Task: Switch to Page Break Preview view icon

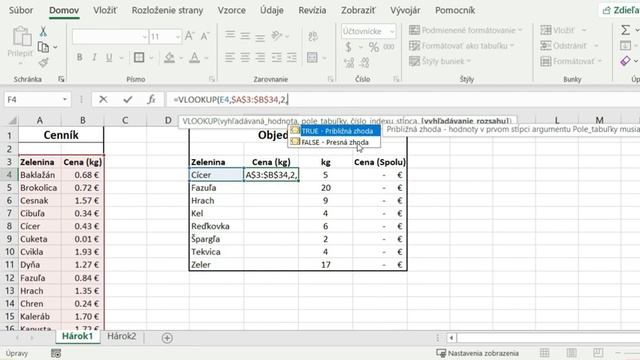Action: click(598, 353)
